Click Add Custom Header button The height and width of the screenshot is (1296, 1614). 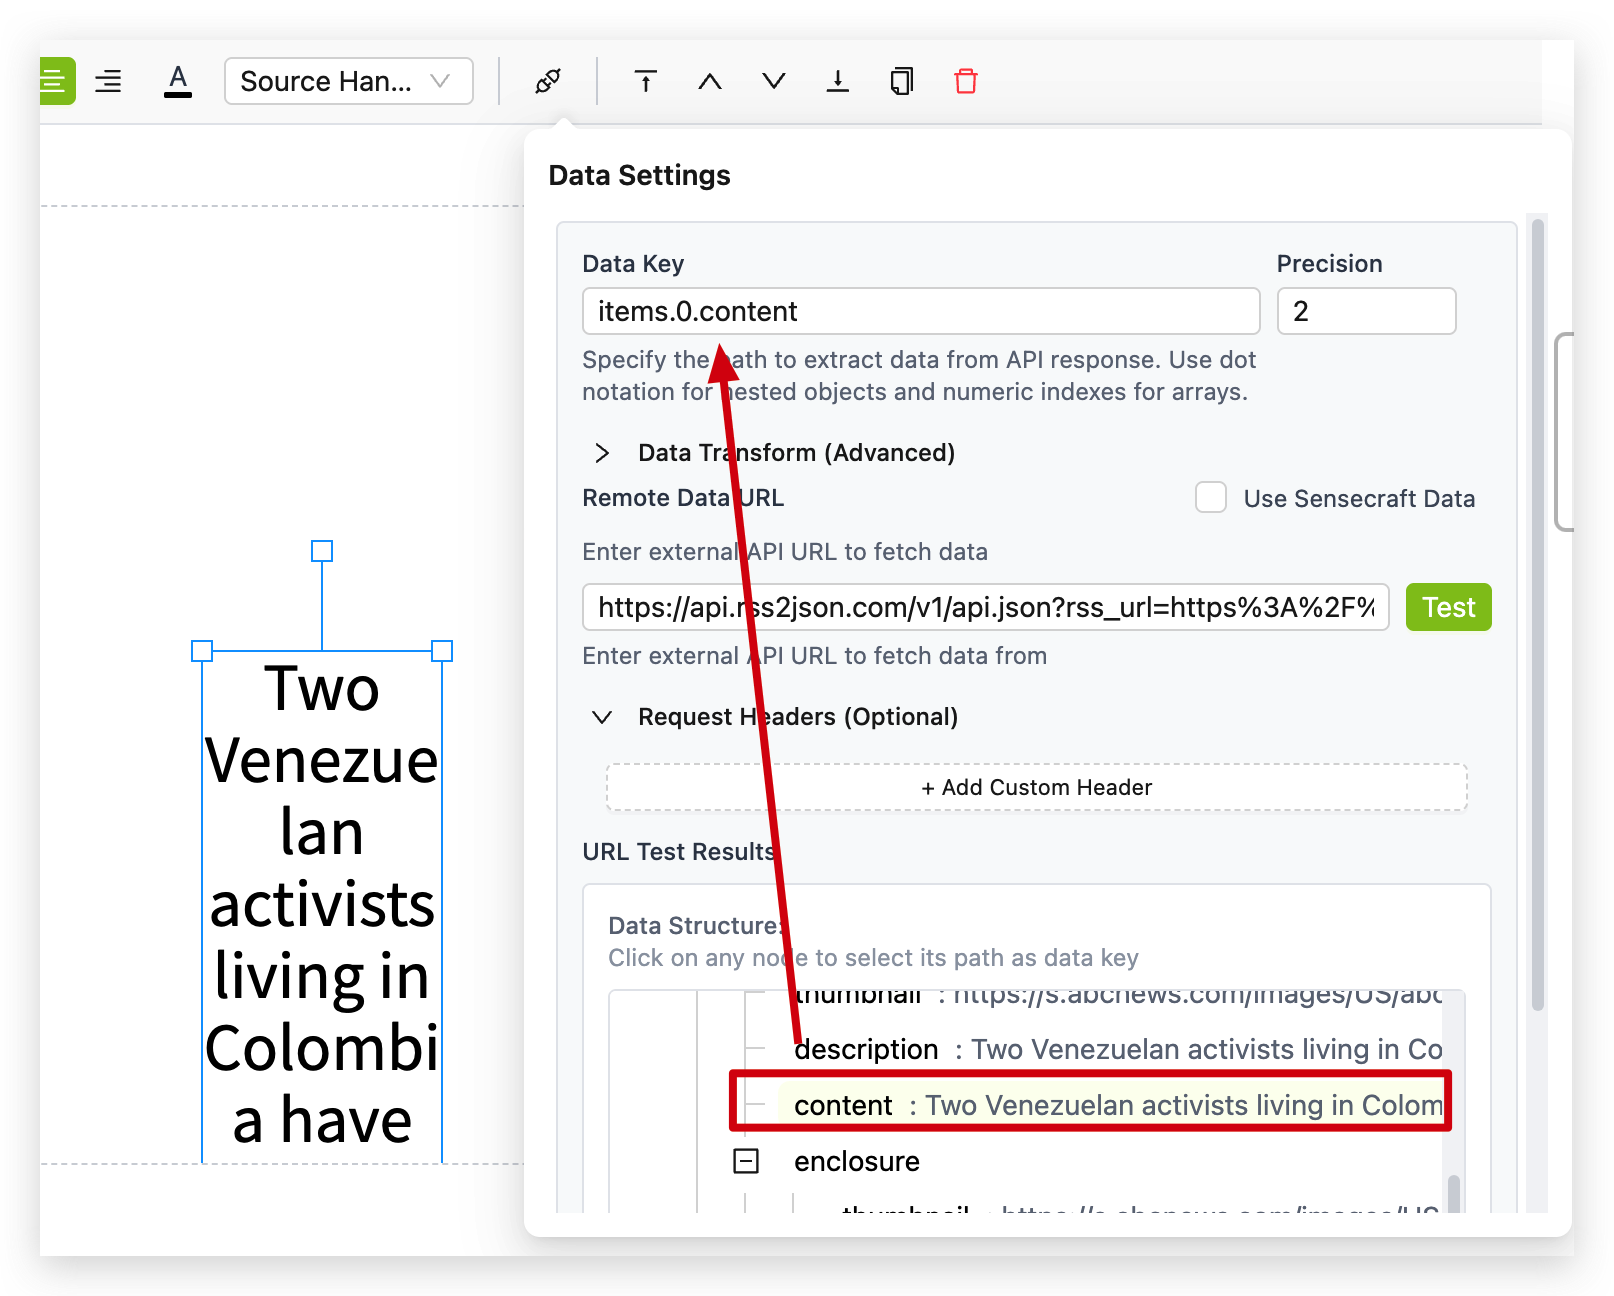click(x=1036, y=788)
